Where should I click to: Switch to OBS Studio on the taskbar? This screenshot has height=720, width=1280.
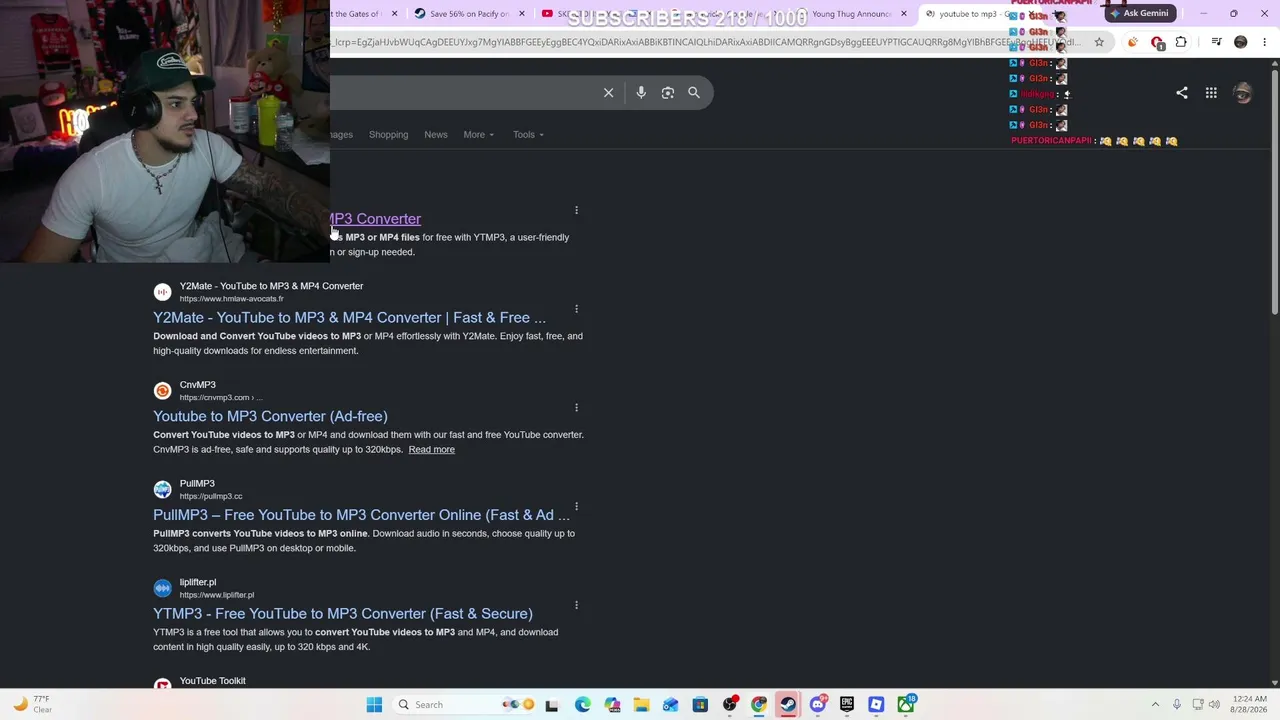(729, 705)
